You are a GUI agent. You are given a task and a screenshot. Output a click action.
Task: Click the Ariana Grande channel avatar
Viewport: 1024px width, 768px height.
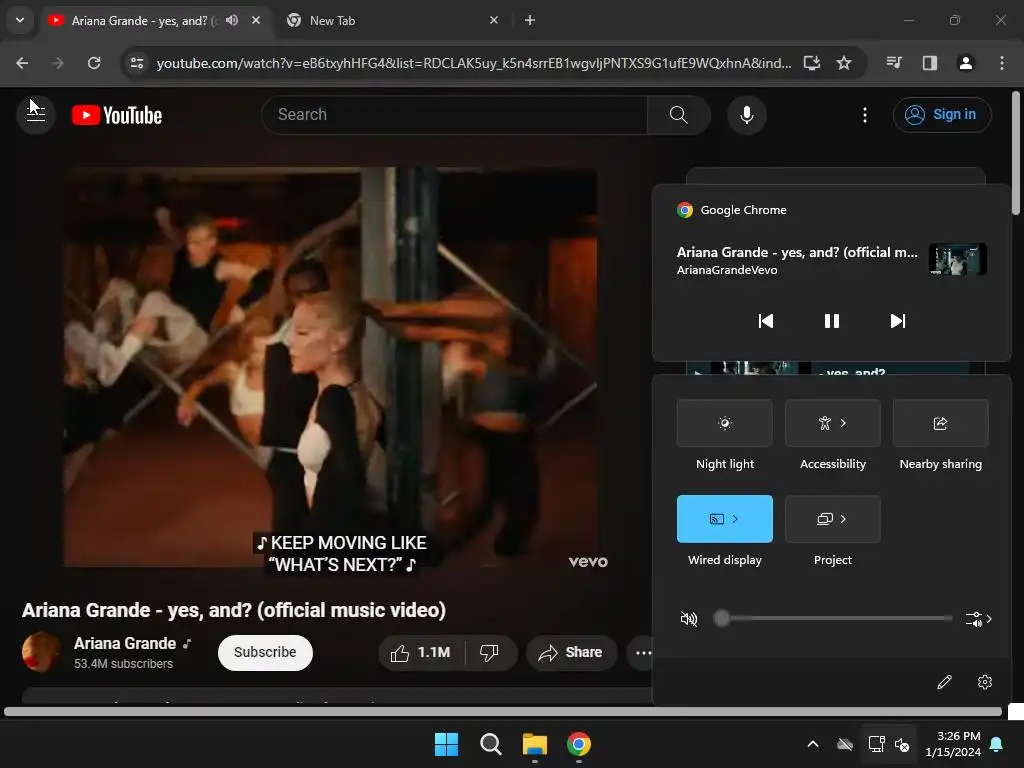point(41,652)
